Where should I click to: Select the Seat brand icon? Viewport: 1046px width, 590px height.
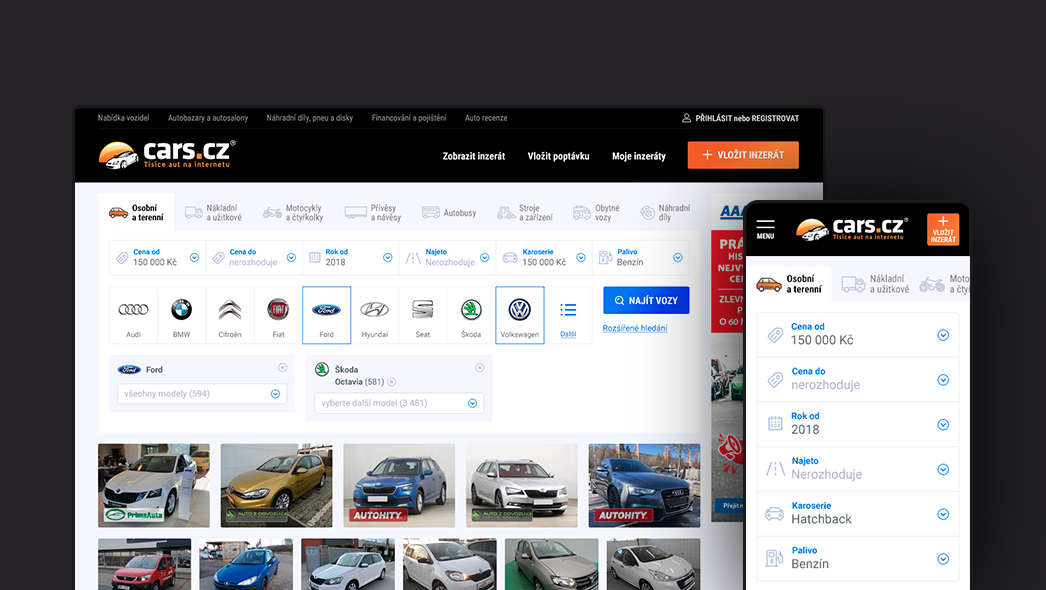tap(422, 309)
